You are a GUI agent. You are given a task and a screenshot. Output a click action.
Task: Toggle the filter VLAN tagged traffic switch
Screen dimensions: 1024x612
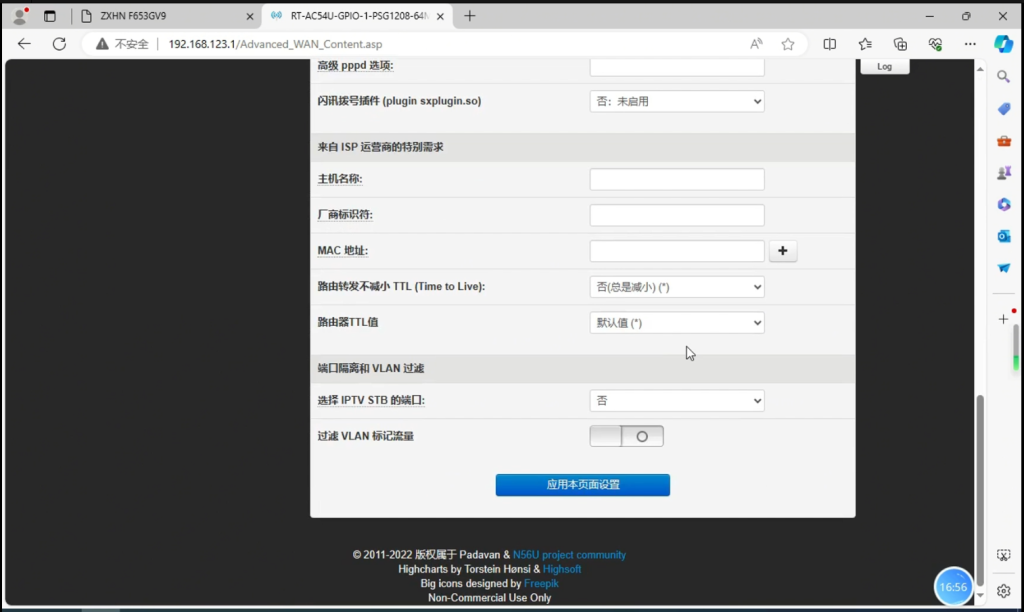(x=627, y=436)
